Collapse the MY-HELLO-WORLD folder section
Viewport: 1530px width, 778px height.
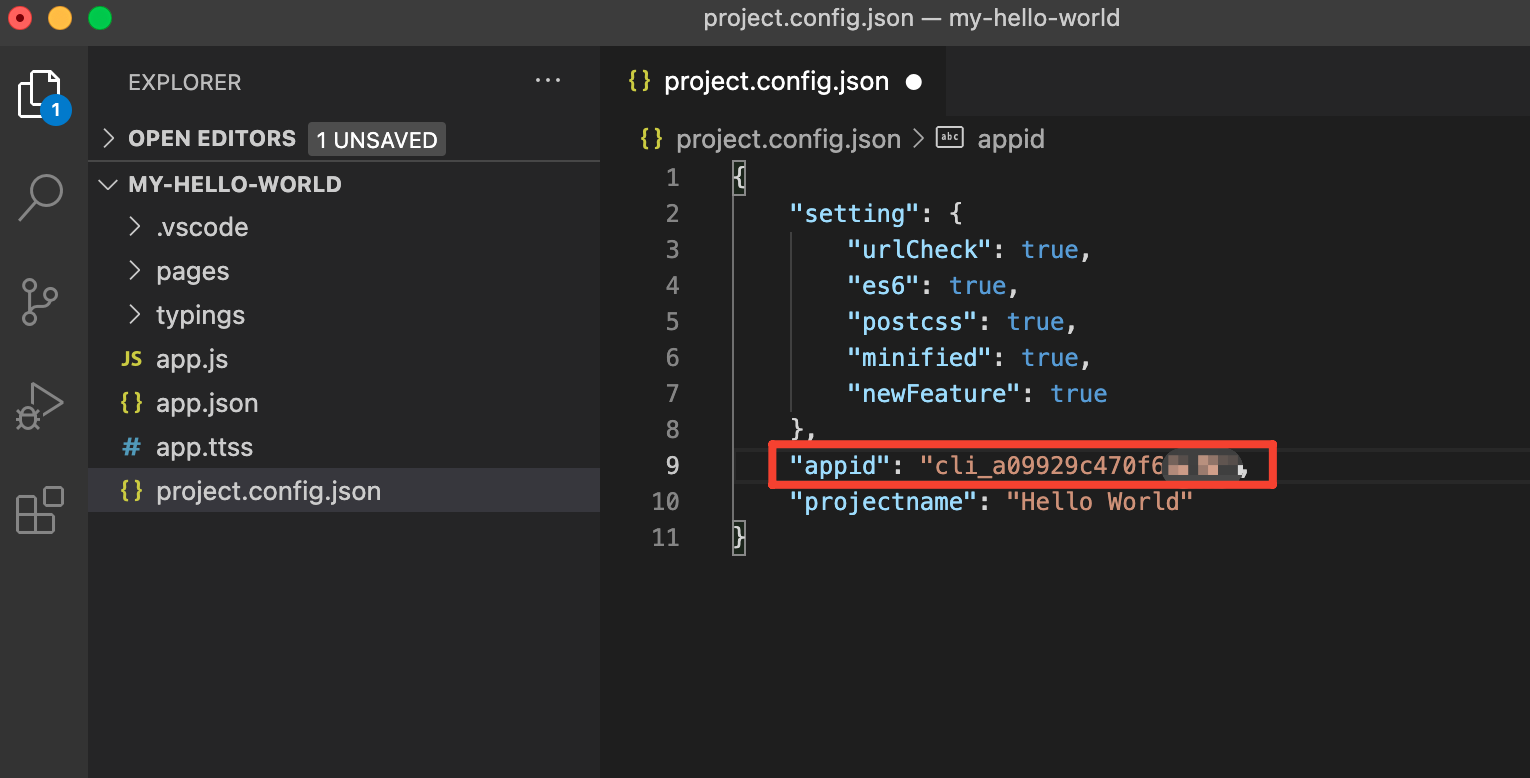pyautogui.click(x=234, y=184)
